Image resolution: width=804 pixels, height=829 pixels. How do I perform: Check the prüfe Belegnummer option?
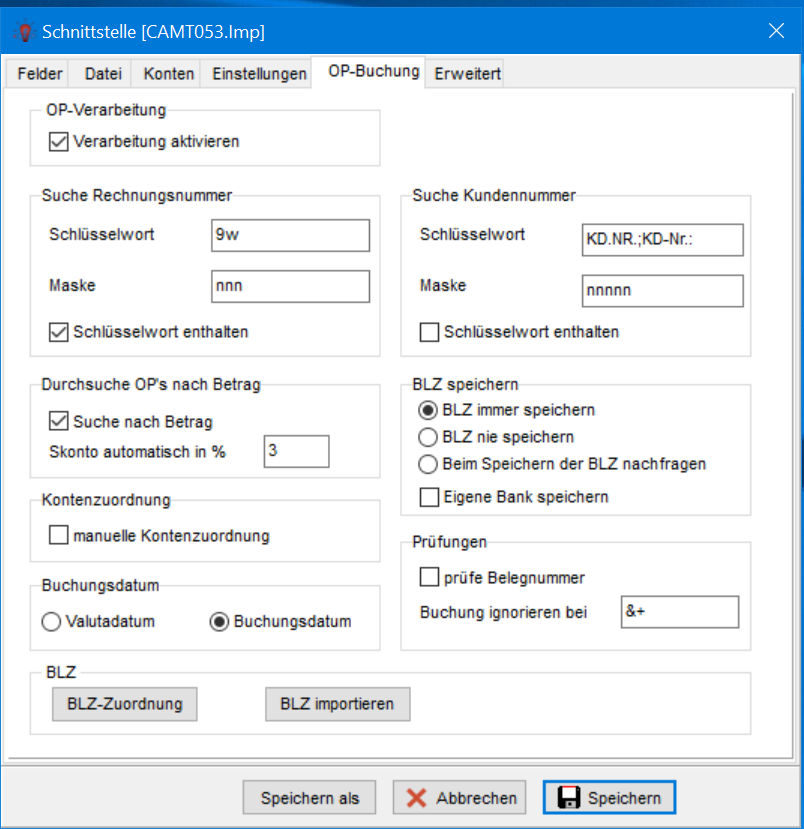click(x=429, y=577)
